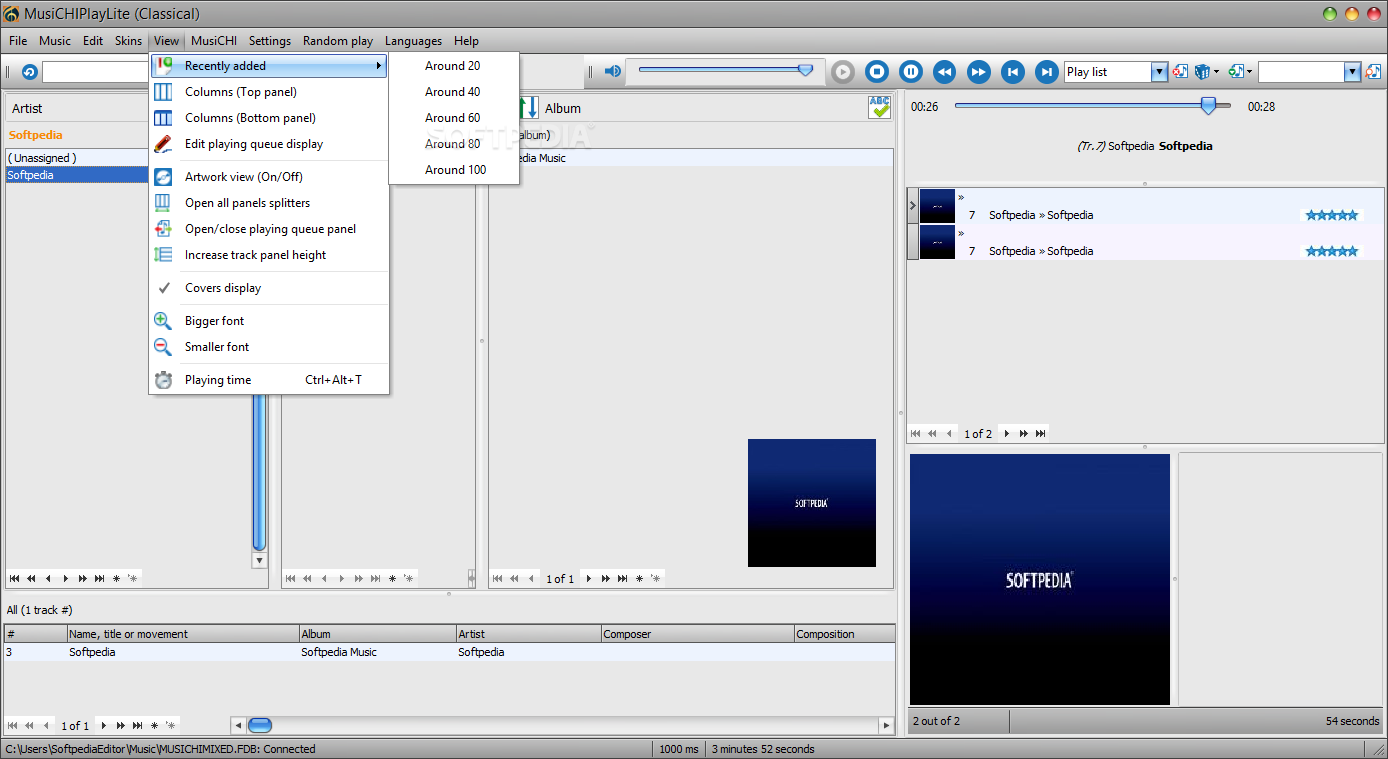1388x759 pixels.
Task: Choose Around 100 from the submenu
Action: click(x=453, y=170)
